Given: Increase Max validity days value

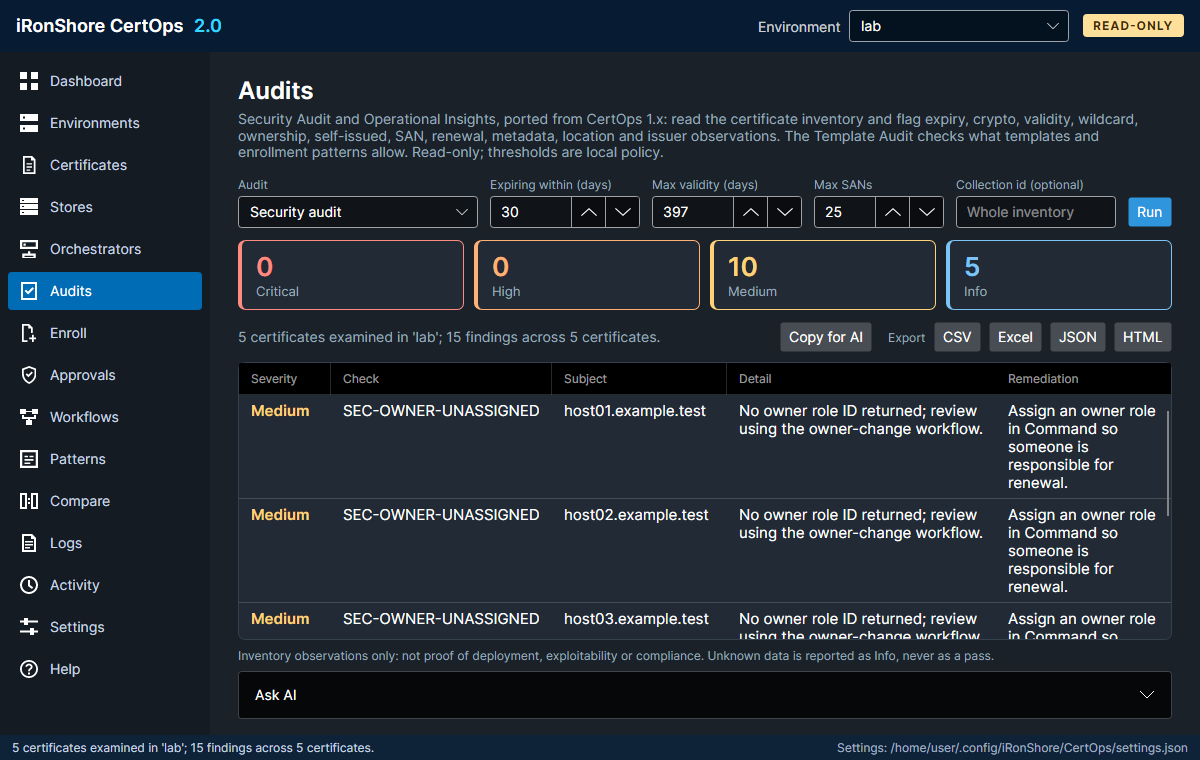Looking at the screenshot, I should click(752, 212).
